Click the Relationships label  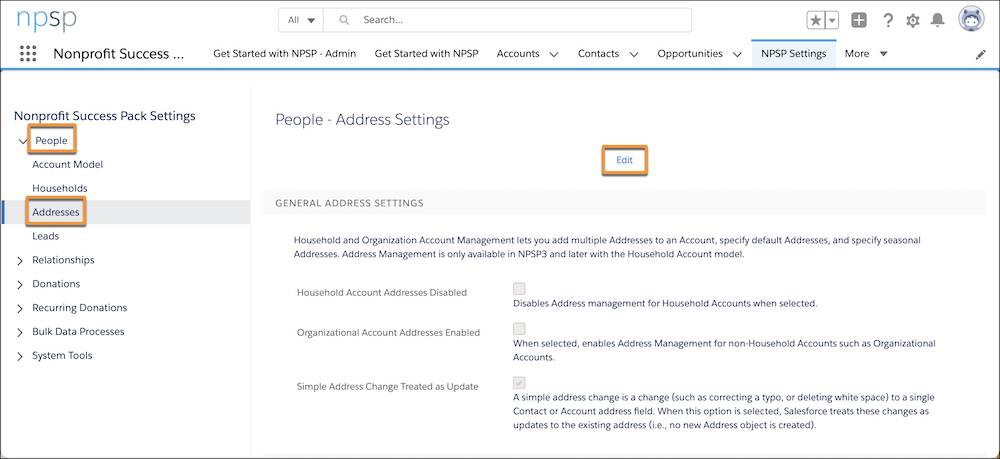(x=63, y=260)
